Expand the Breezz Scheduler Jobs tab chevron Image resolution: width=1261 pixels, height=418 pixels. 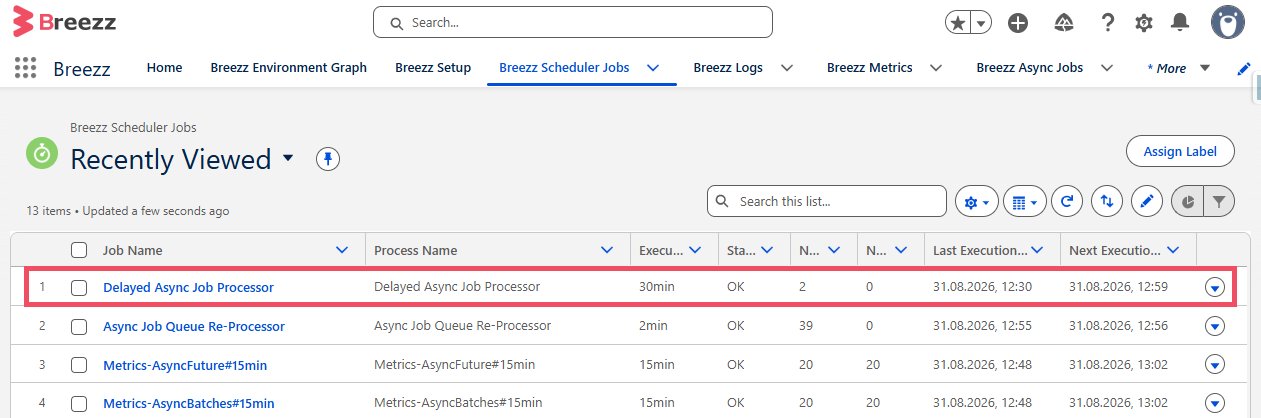pos(653,68)
